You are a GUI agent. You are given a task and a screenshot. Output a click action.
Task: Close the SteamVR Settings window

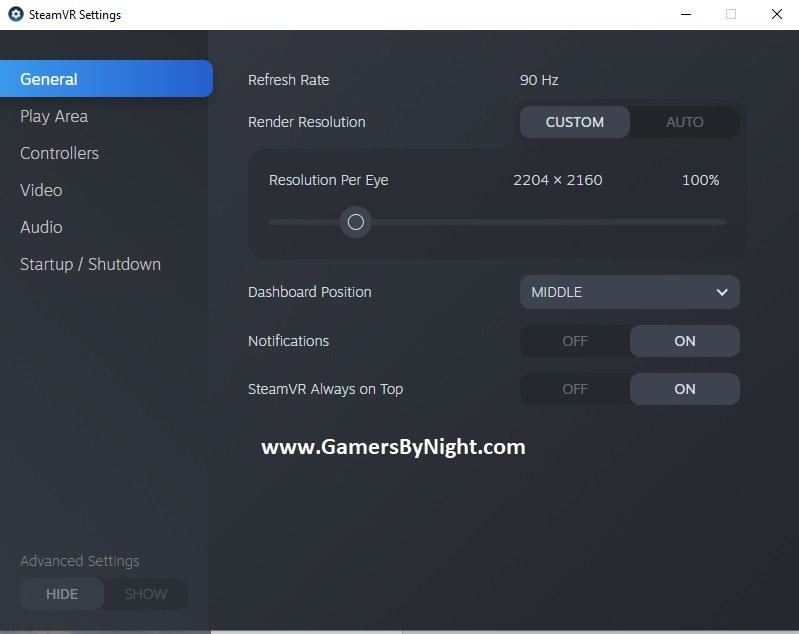pyautogui.click(x=777, y=14)
